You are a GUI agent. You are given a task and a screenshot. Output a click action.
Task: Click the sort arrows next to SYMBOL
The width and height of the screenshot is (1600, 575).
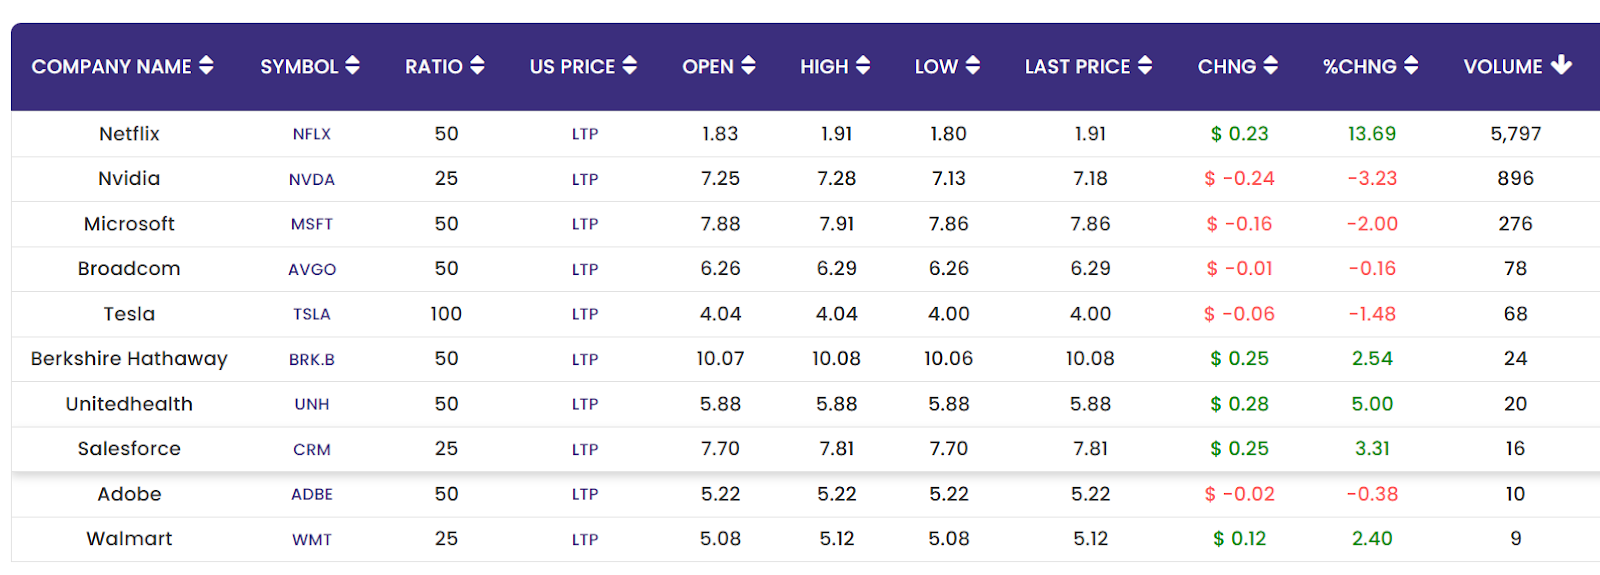[x=352, y=66]
